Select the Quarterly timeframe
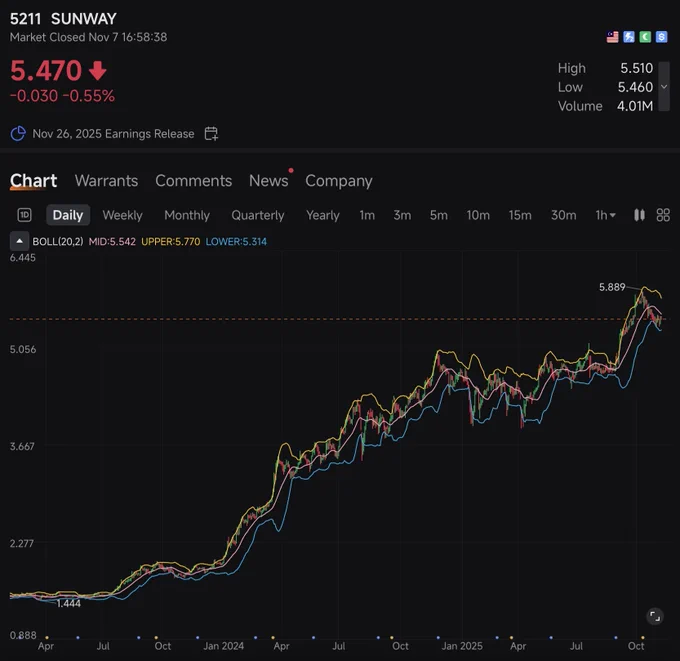Image resolution: width=680 pixels, height=661 pixels. (258, 215)
